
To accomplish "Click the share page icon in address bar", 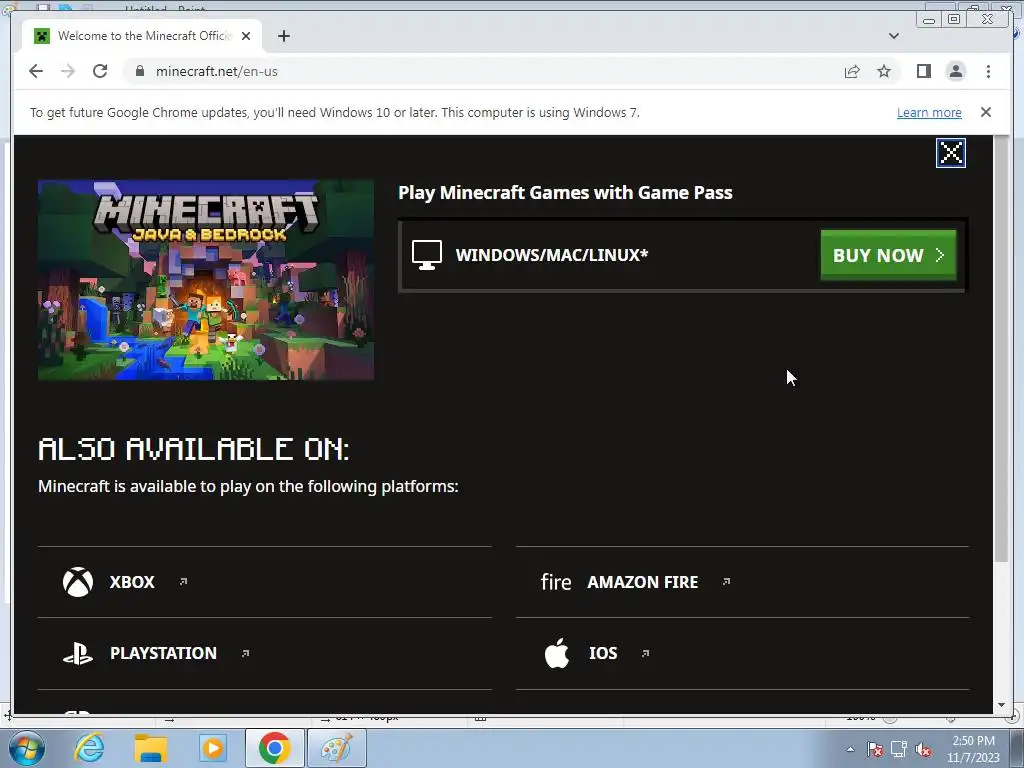I will coord(852,71).
